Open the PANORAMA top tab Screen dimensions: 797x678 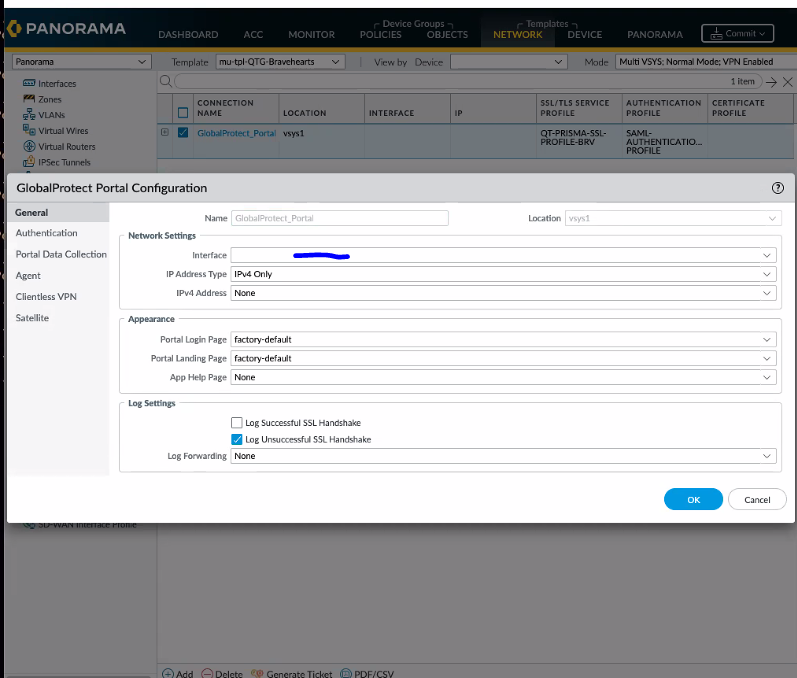coord(655,35)
